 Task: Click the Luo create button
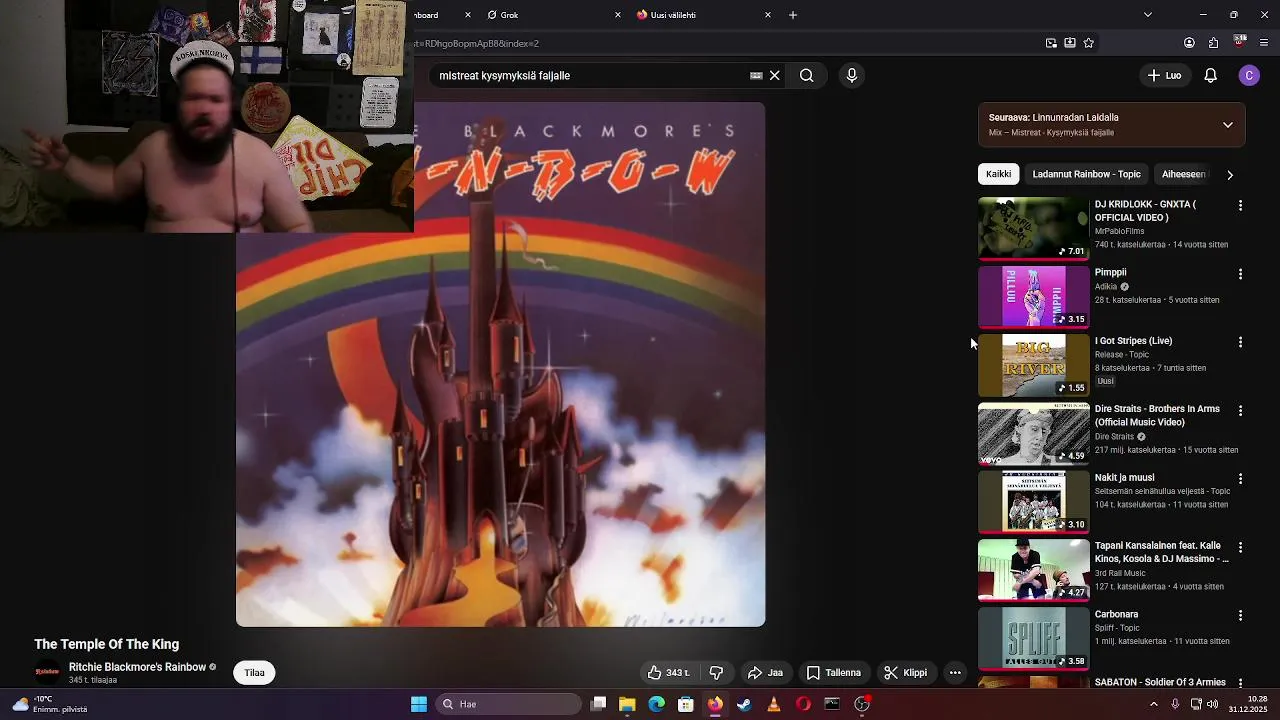pyautogui.click(x=1164, y=75)
